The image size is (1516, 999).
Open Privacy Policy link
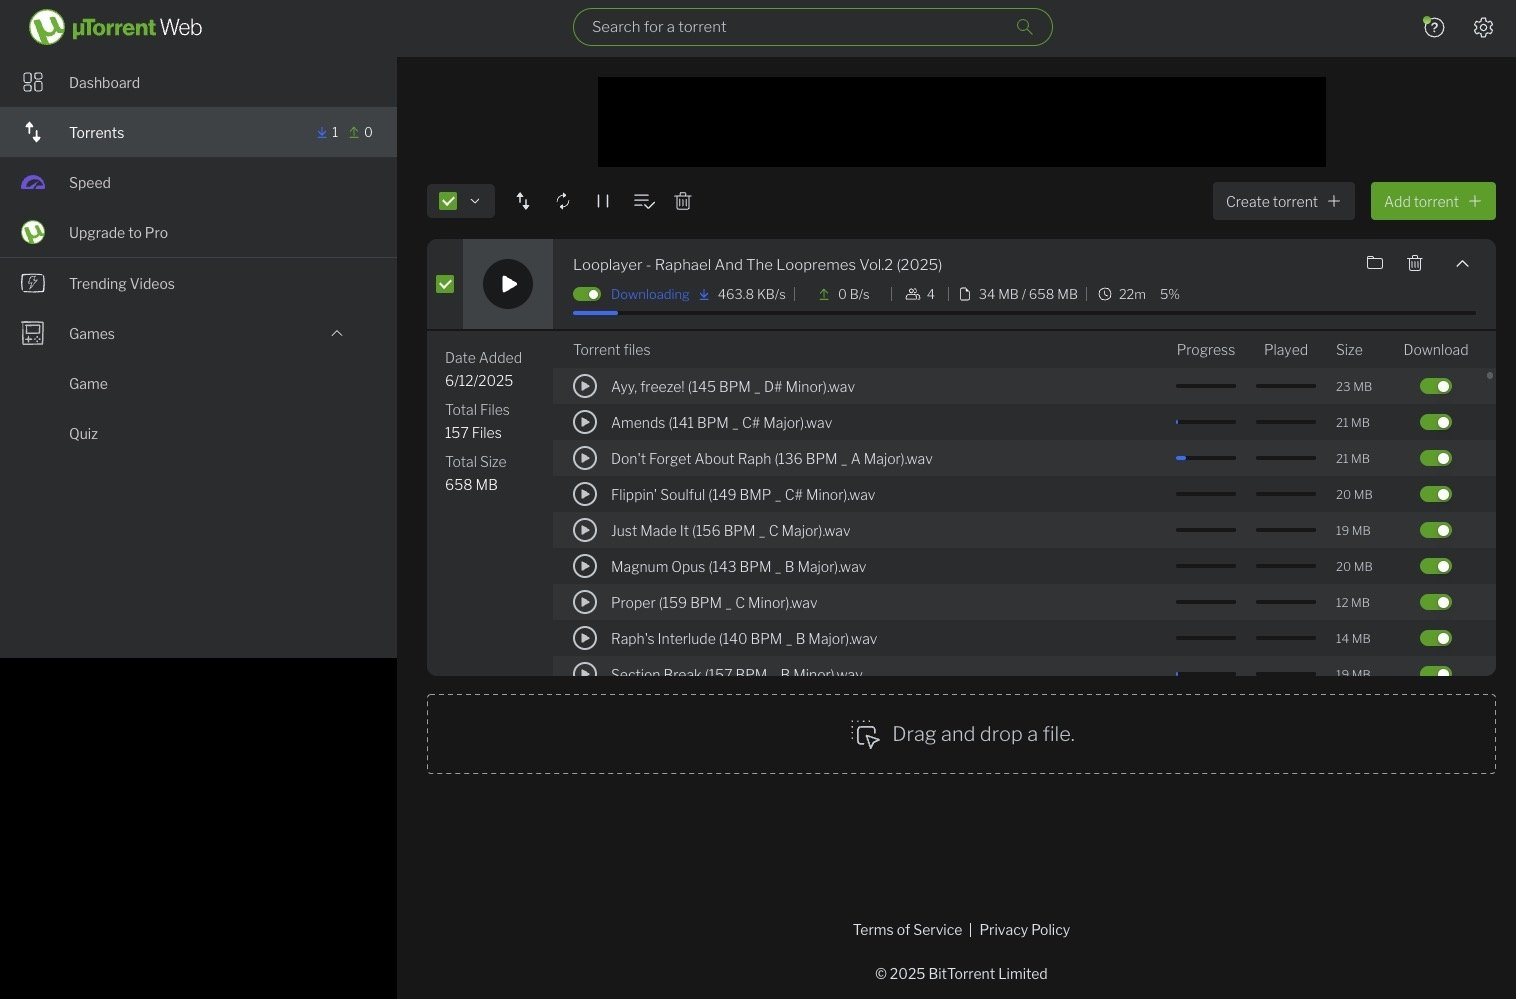[x=1024, y=929]
